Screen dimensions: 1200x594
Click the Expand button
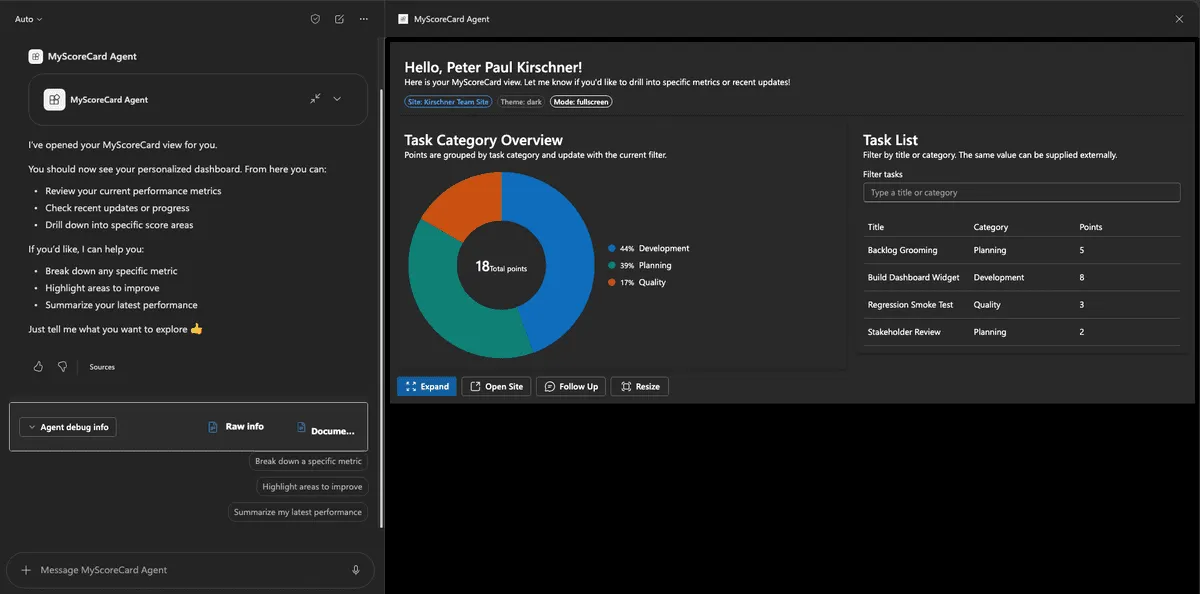click(x=427, y=386)
